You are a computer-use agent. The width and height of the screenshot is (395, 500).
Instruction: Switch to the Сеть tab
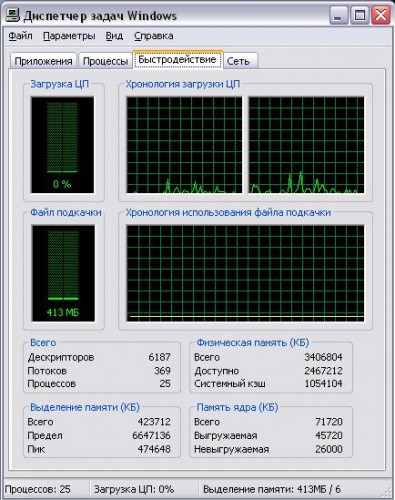point(239,61)
